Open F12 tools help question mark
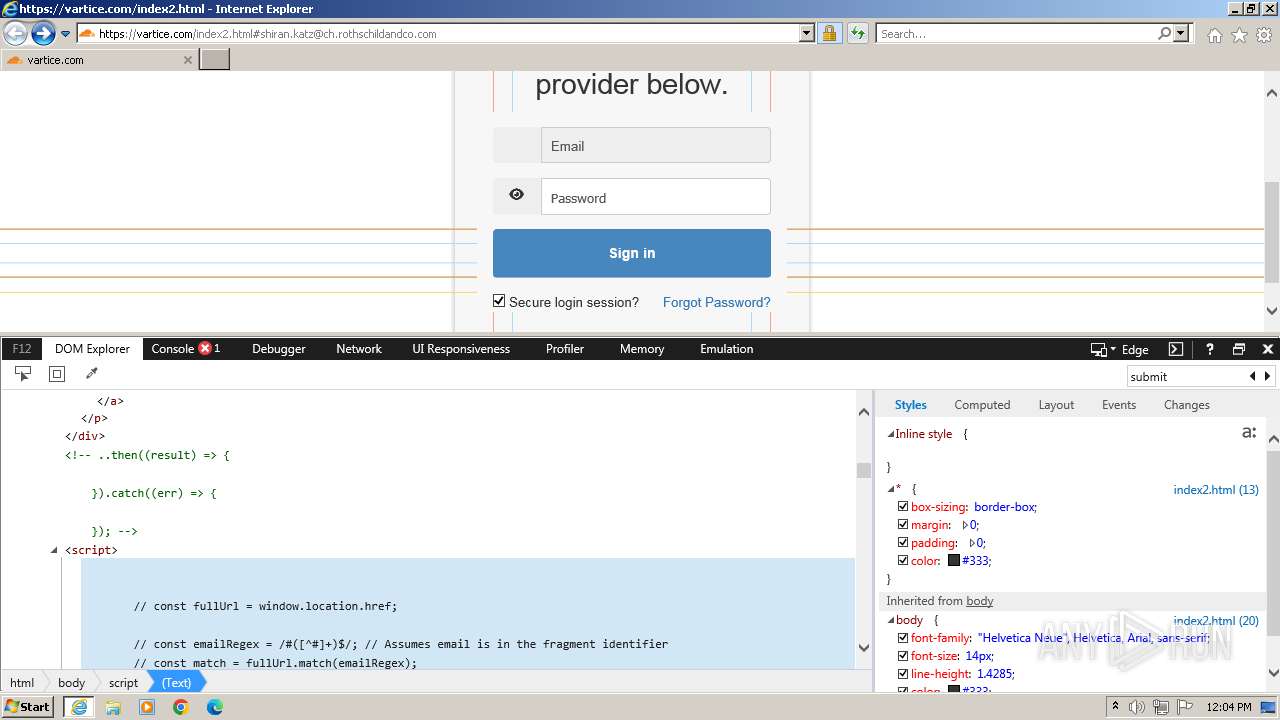 (x=1209, y=349)
